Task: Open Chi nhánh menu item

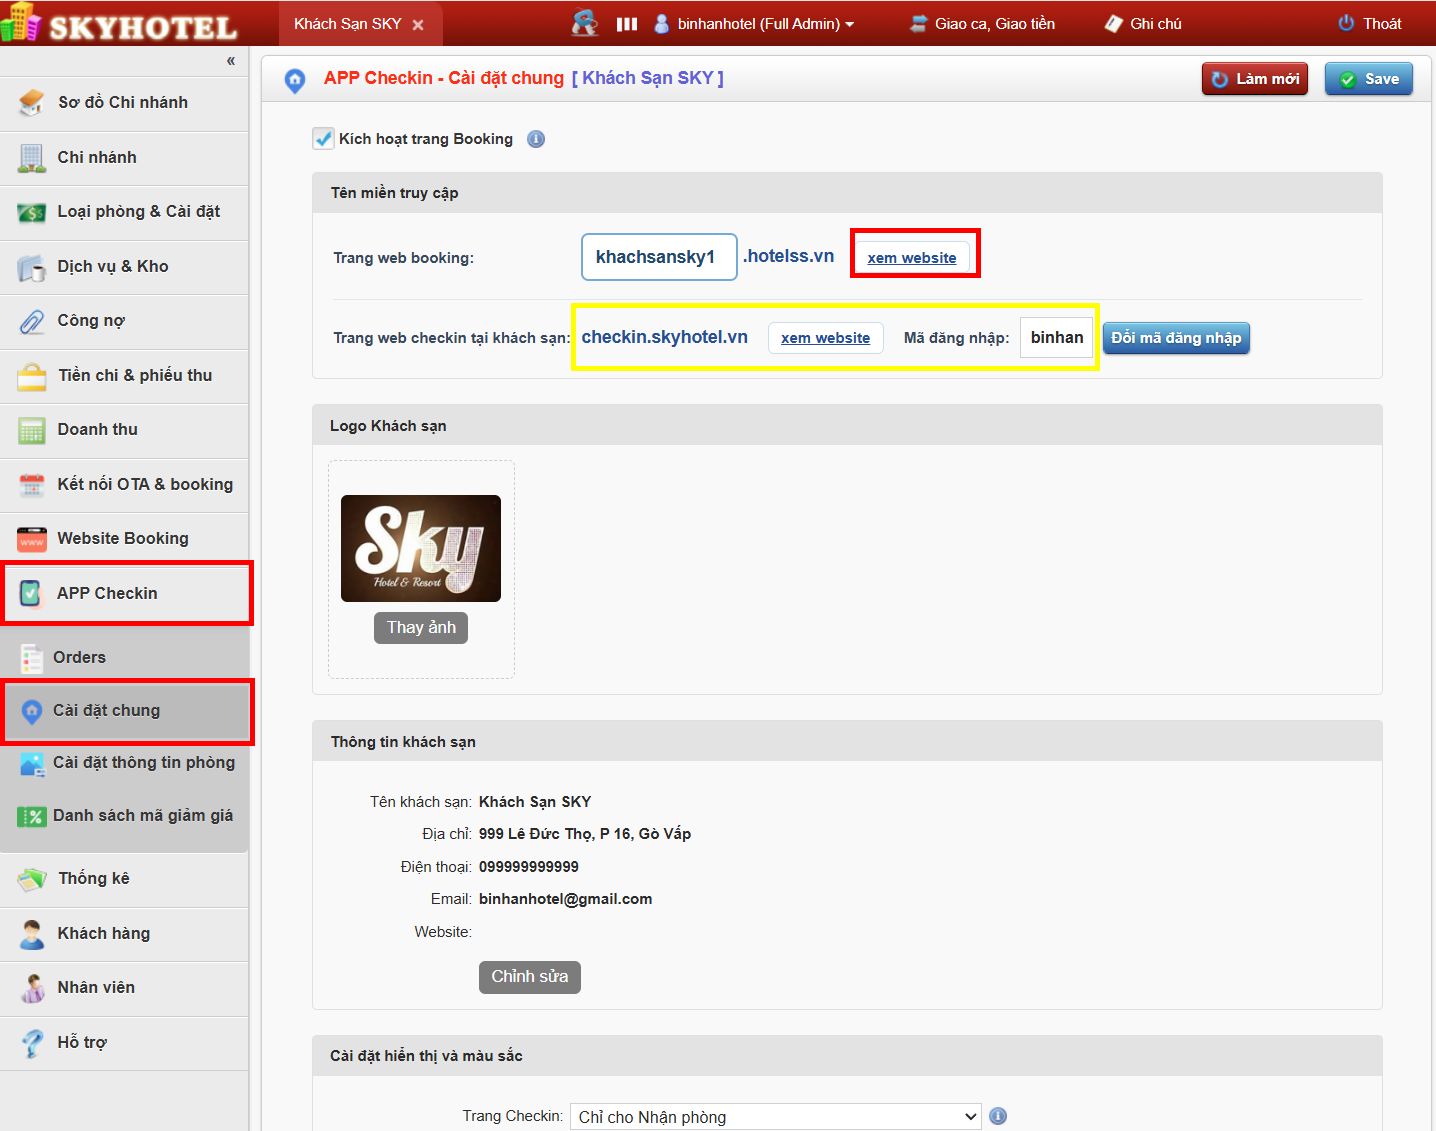Action: tap(124, 158)
